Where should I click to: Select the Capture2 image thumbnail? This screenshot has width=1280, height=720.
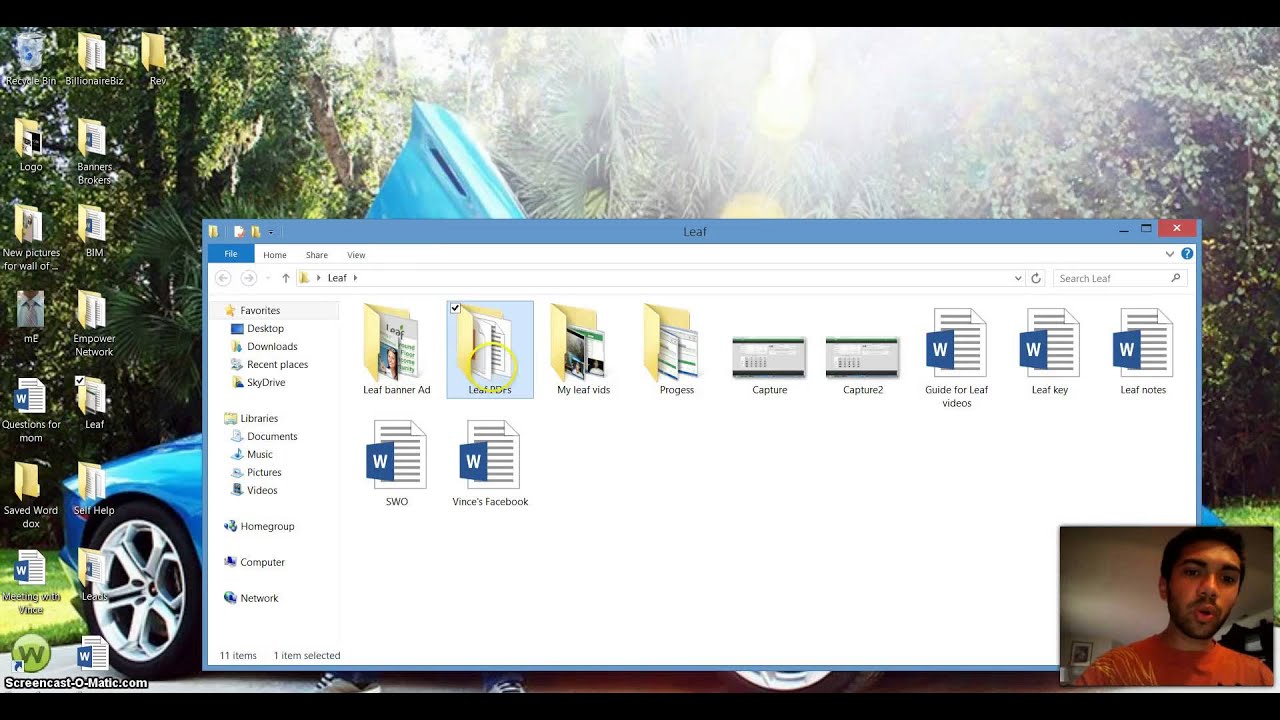[x=863, y=360]
